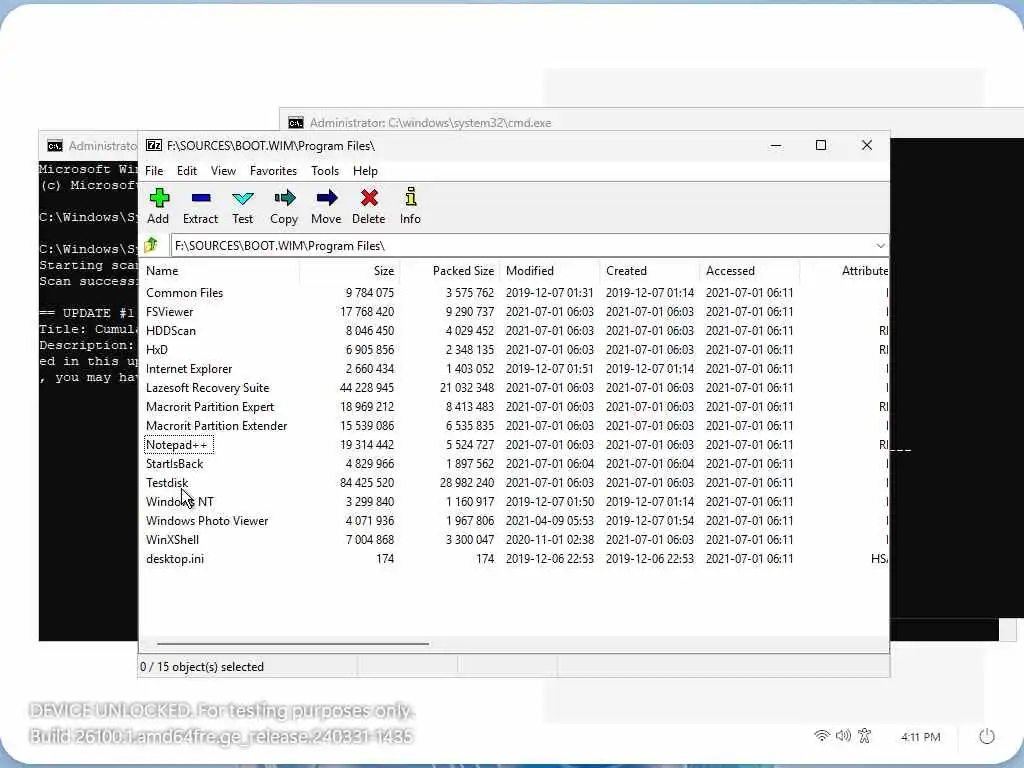Sort by Packed Size column header

click(x=451, y=270)
